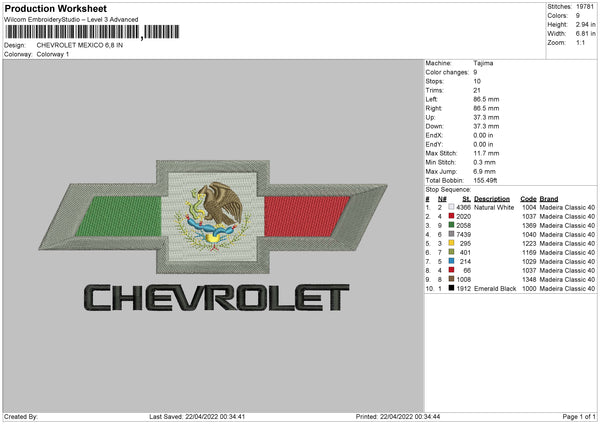This screenshot has width=600, height=424.
Task: Select the red swatch beside stitch count 2020
Action: (x=452, y=216)
